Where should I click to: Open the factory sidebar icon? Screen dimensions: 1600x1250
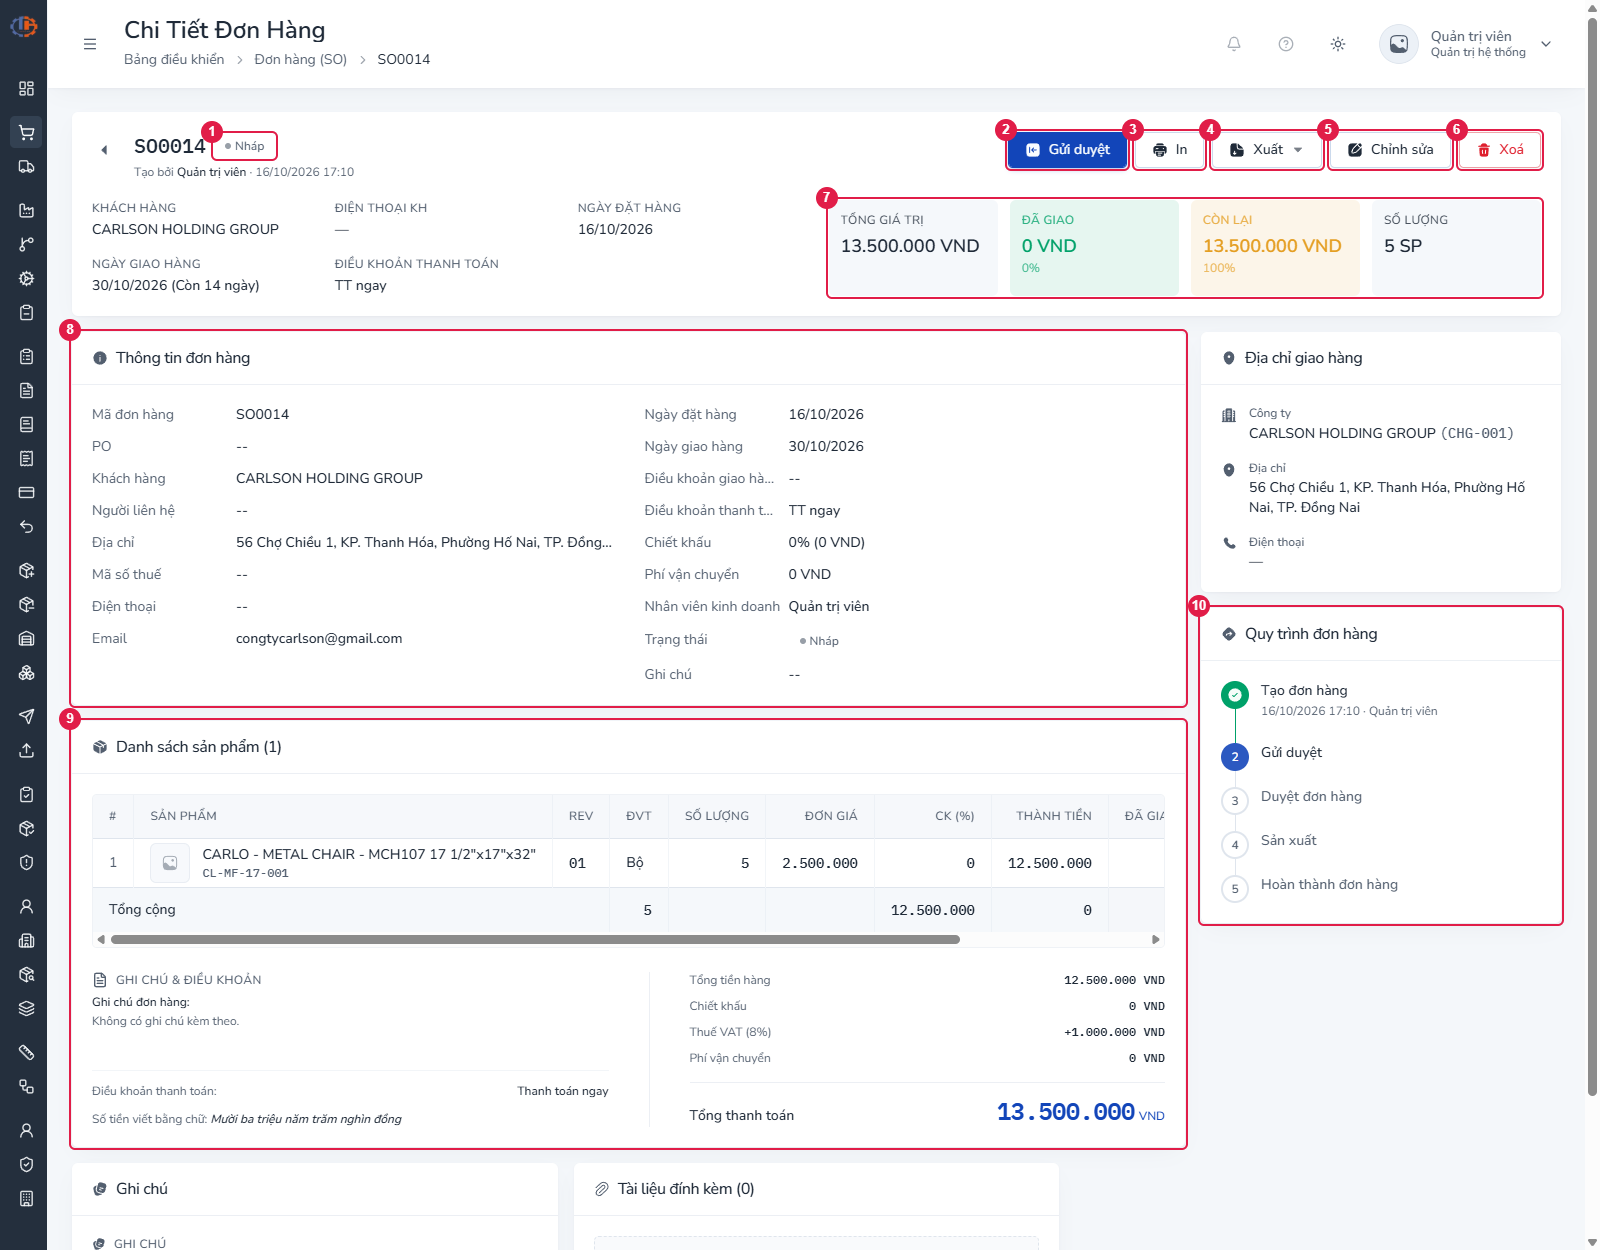coord(26,210)
